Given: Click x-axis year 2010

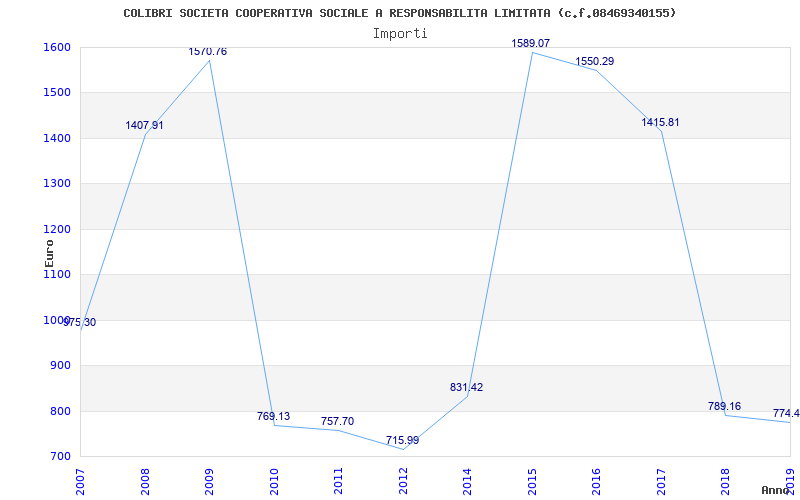Looking at the screenshot, I should point(273,481).
